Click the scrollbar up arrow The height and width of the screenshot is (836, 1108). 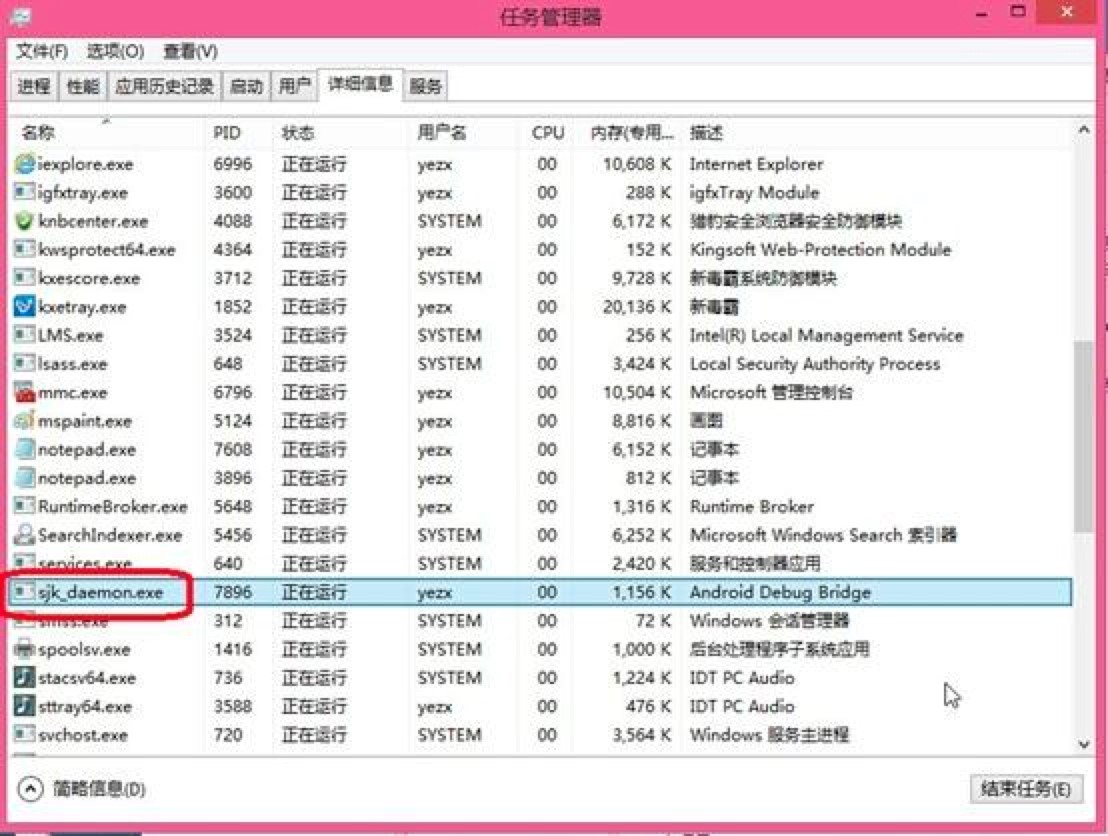tap(1083, 130)
